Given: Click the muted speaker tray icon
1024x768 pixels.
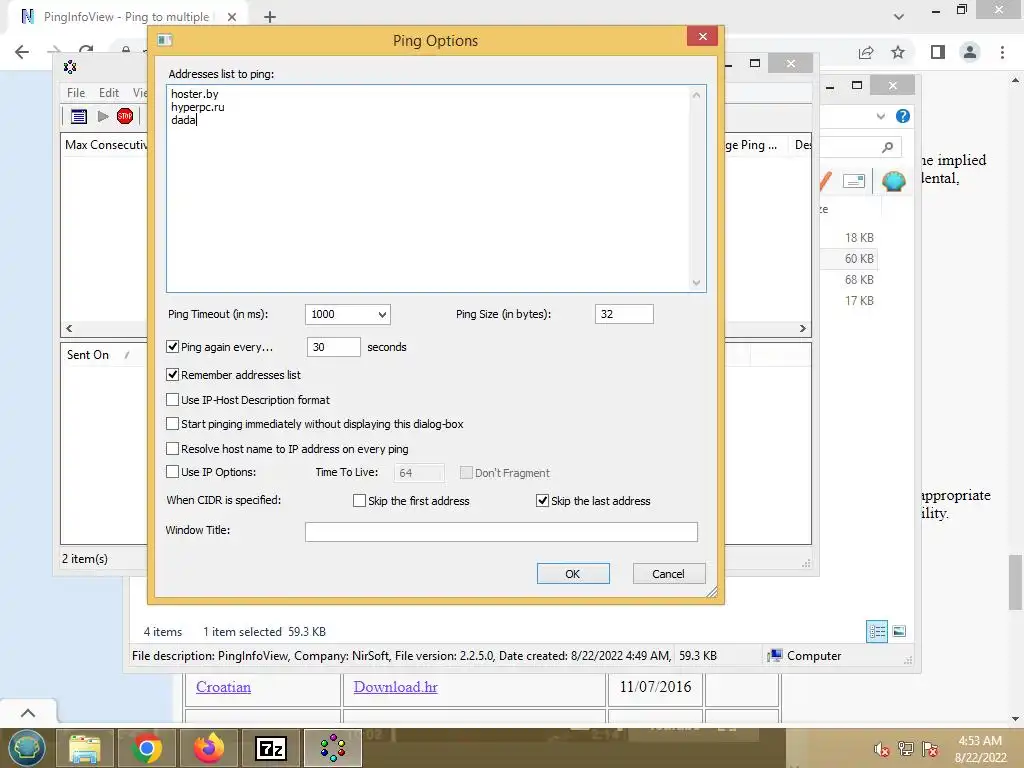Looking at the screenshot, I should click(x=882, y=749).
